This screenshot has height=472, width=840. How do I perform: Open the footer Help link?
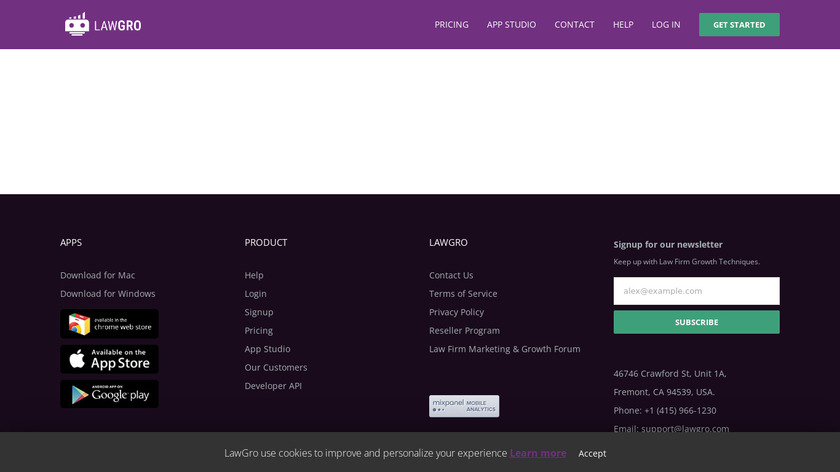coord(254,275)
